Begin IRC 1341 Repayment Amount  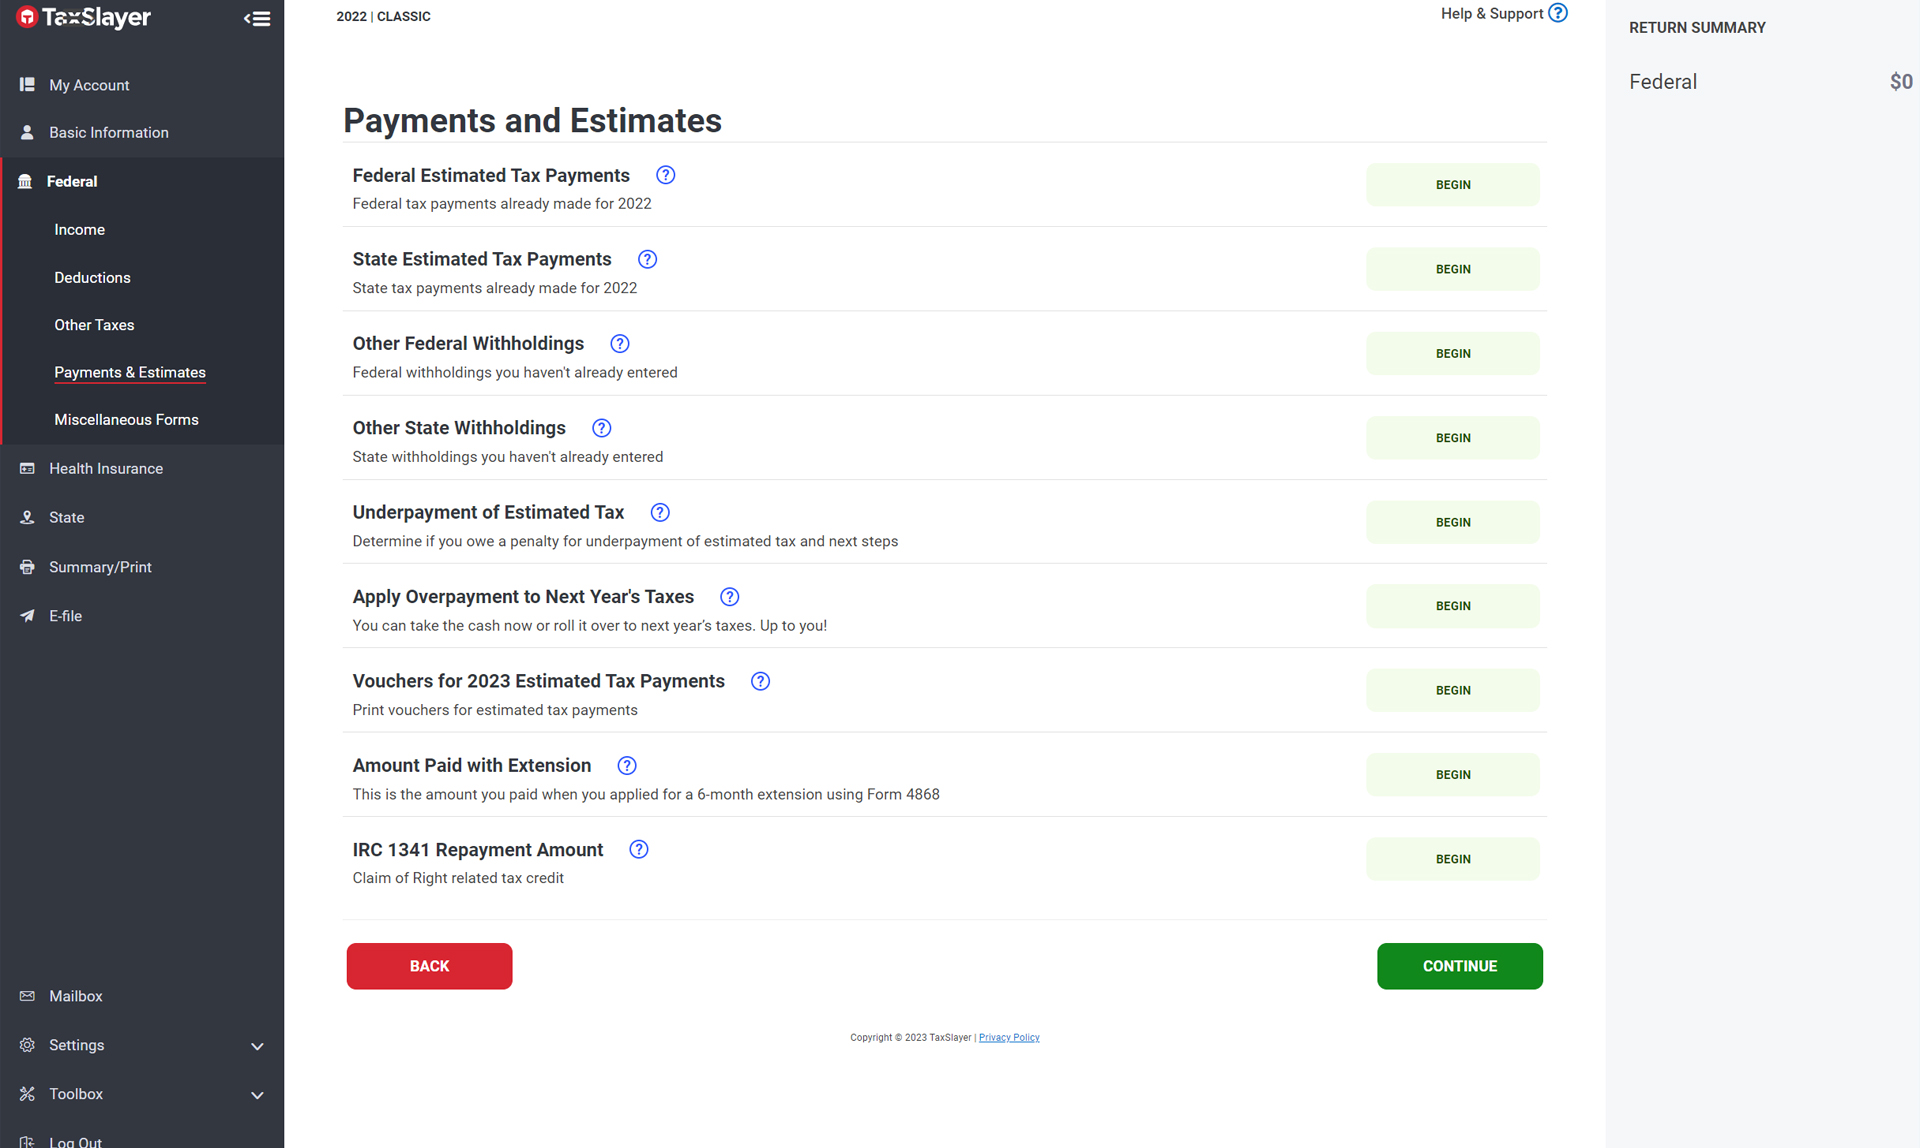click(1453, 859)
